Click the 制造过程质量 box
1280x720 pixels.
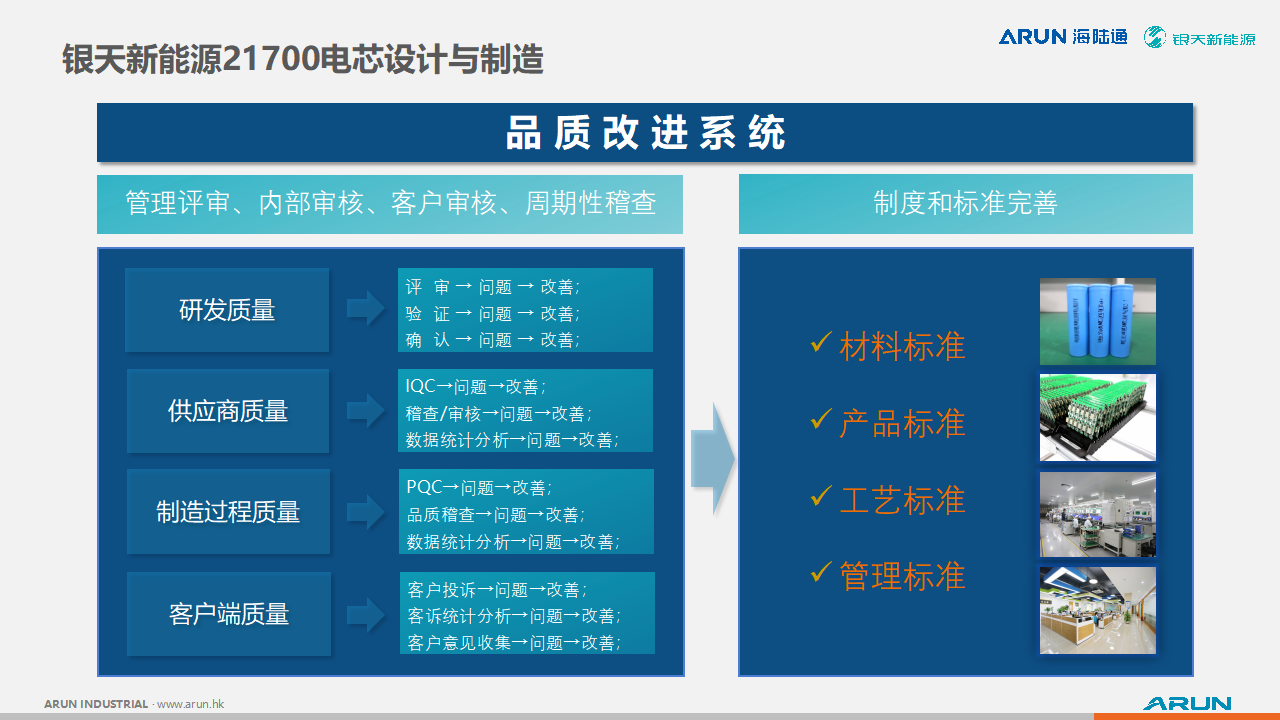pos(228,512)
